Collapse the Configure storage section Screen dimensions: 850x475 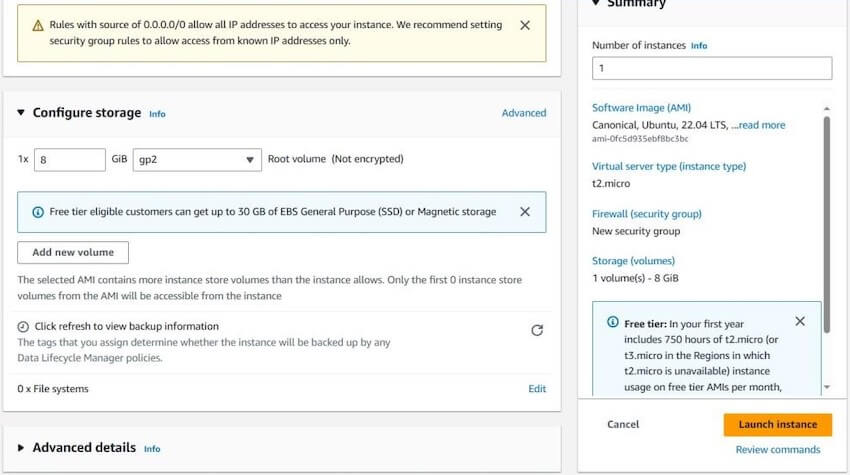(x=21, y=112)
